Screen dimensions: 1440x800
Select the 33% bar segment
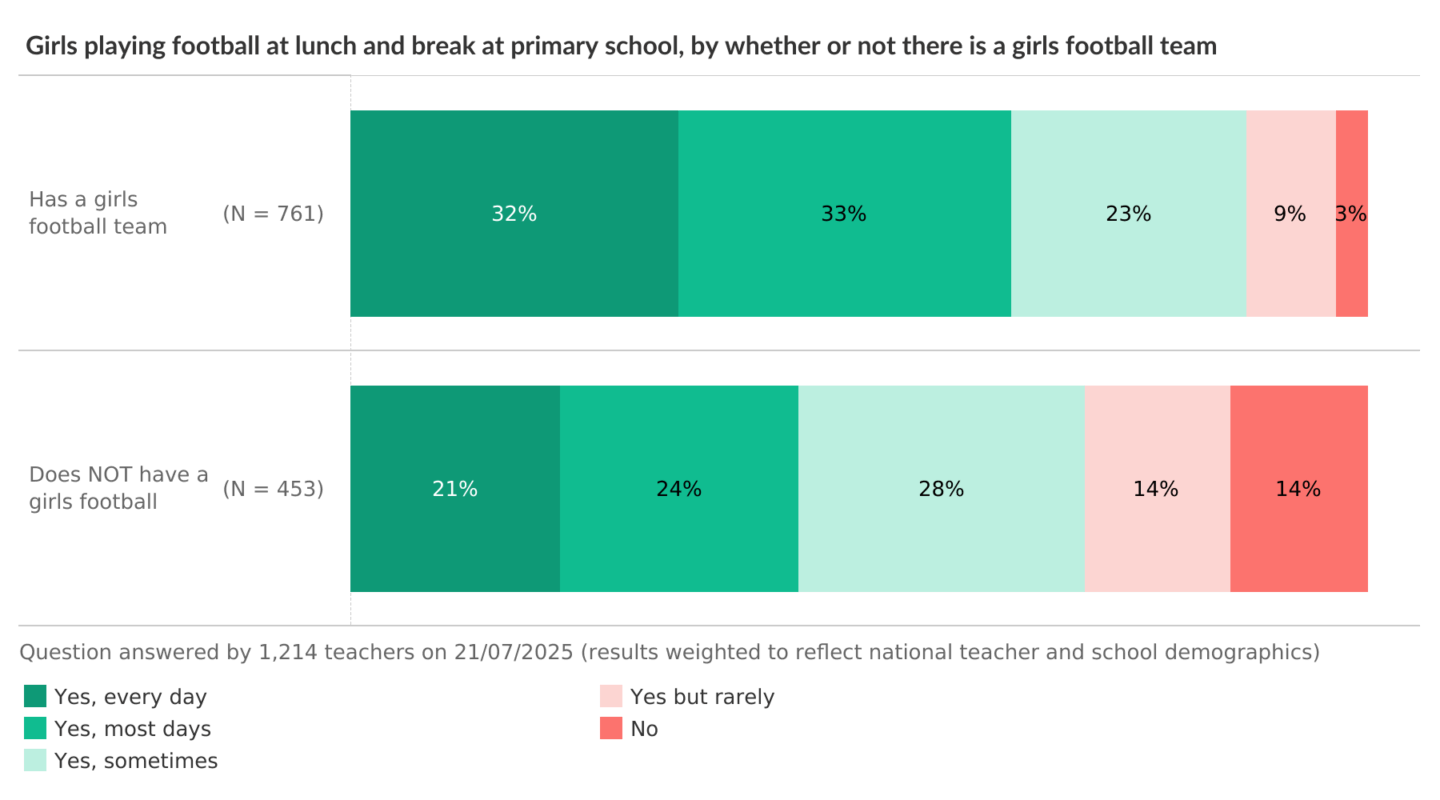click(844, 214)
